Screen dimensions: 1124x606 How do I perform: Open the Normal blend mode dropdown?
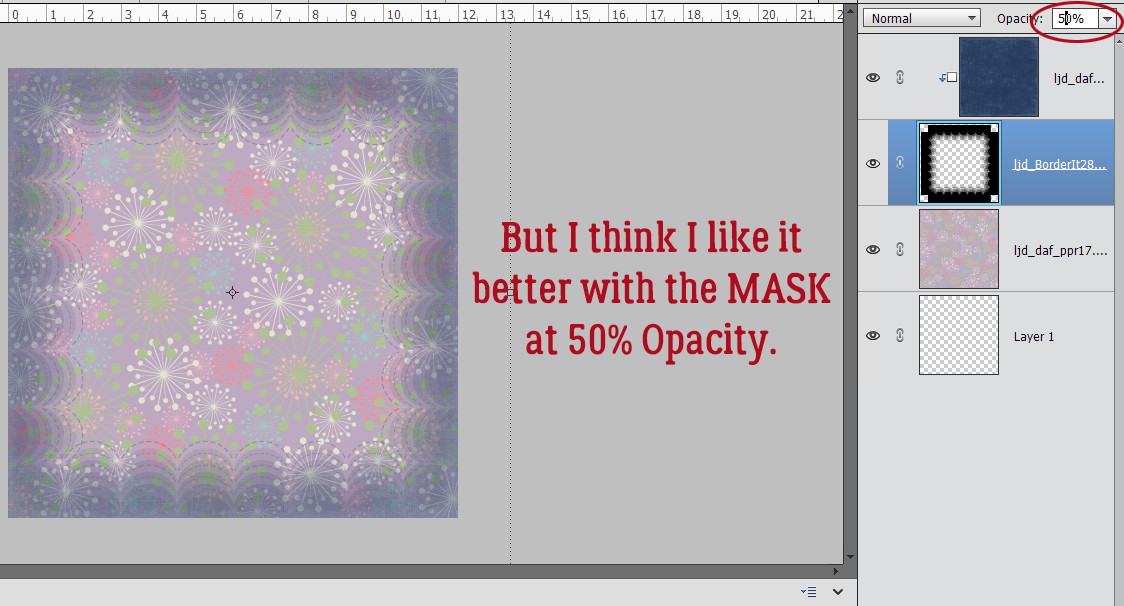(x=921, y=19)
